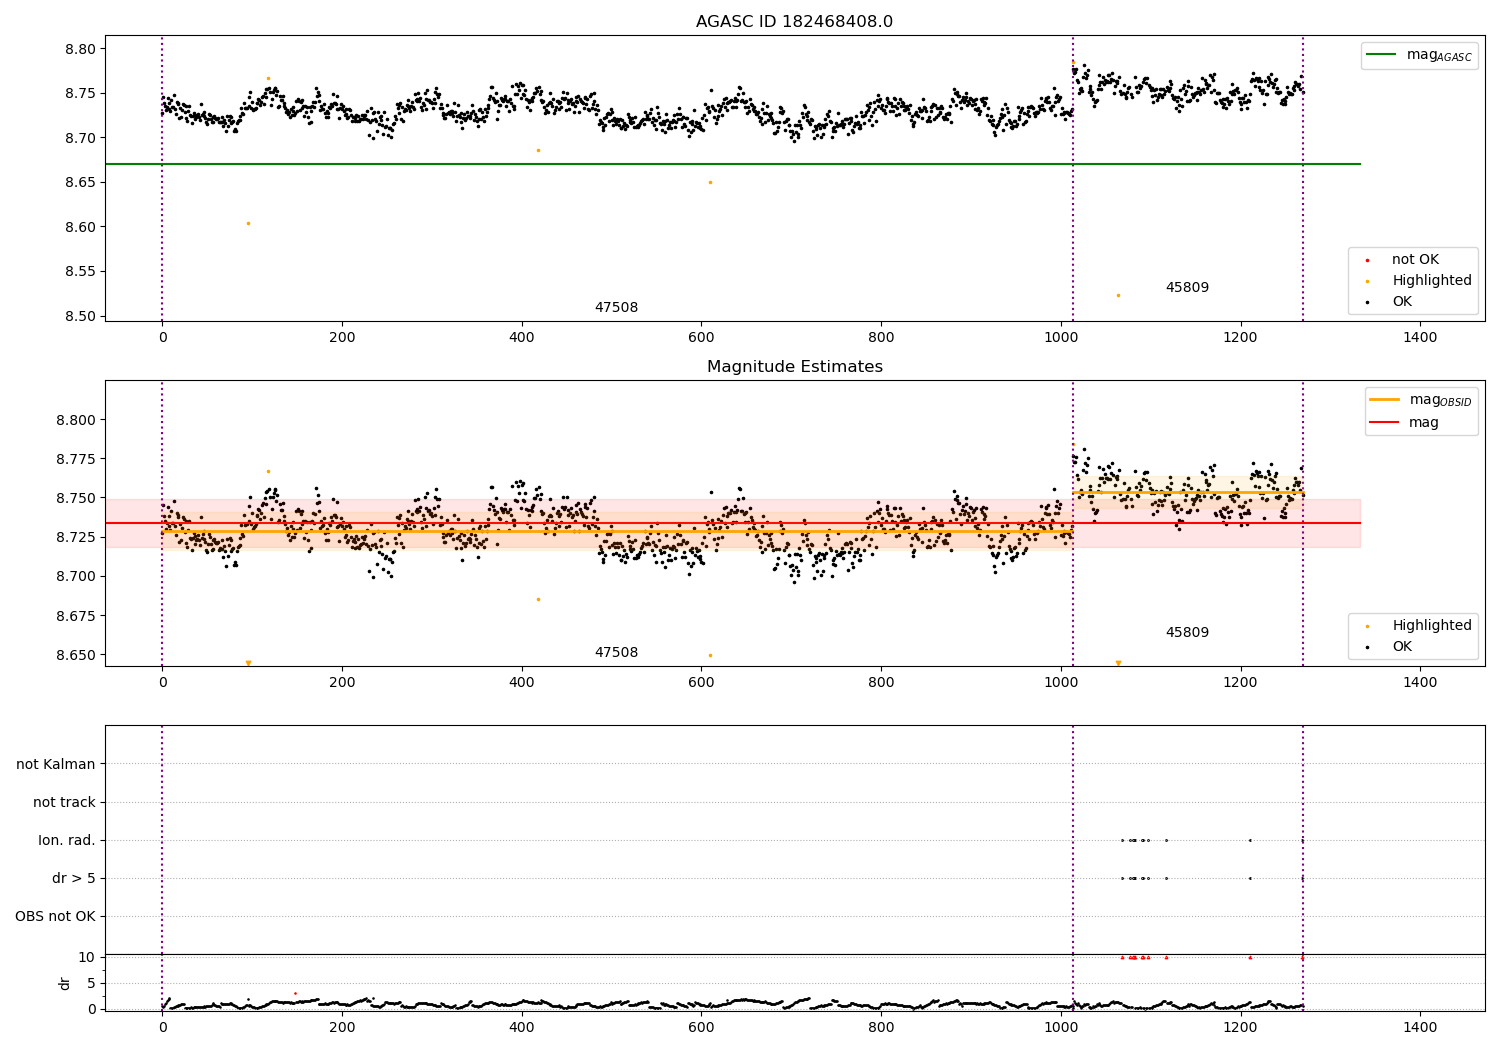Click the orange downward triangle marker near x=1060 in middle plot

[x=1118, y=663]
